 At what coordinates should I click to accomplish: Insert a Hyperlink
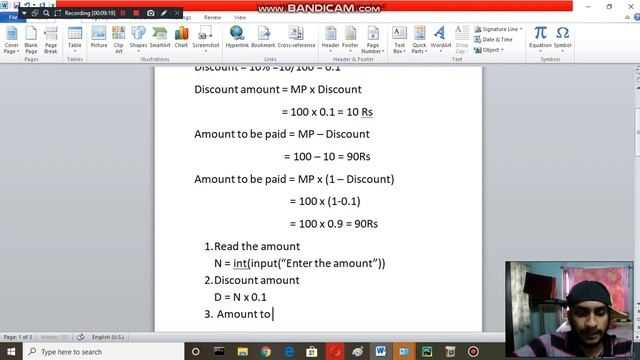[237, 38]
